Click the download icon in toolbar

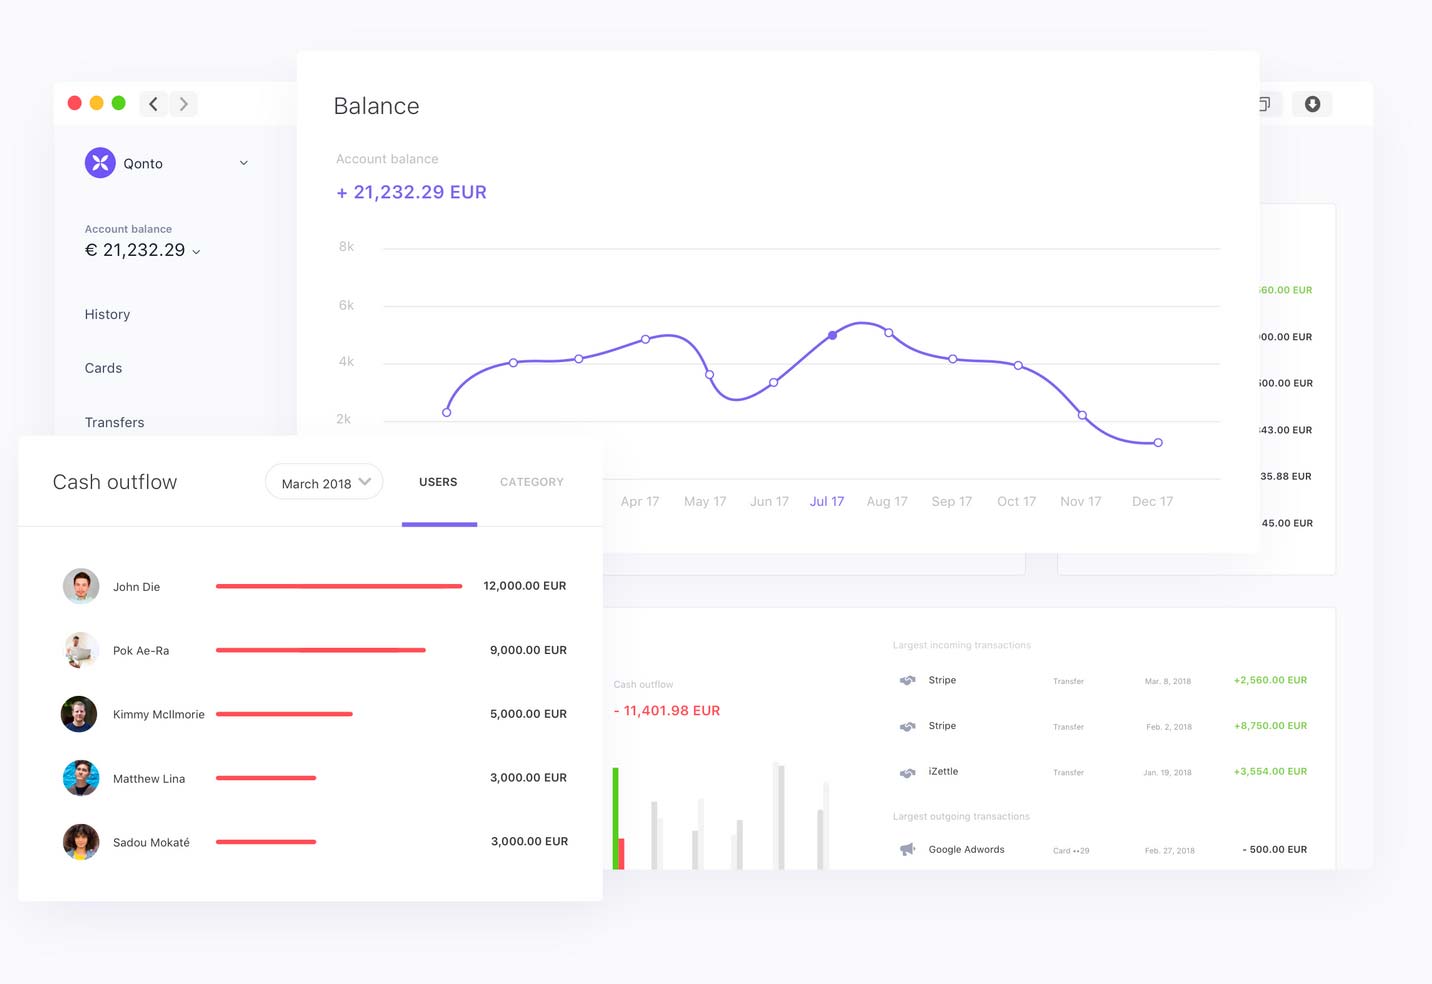tap(1312, 104)
